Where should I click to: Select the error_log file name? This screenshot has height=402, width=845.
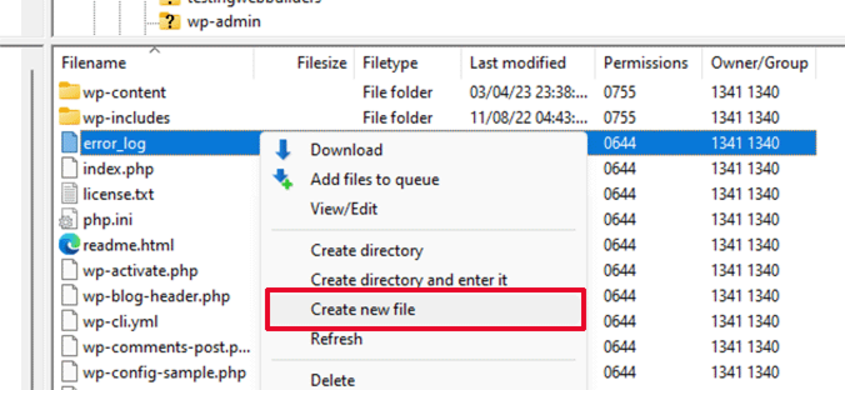[x=114, y=143]
